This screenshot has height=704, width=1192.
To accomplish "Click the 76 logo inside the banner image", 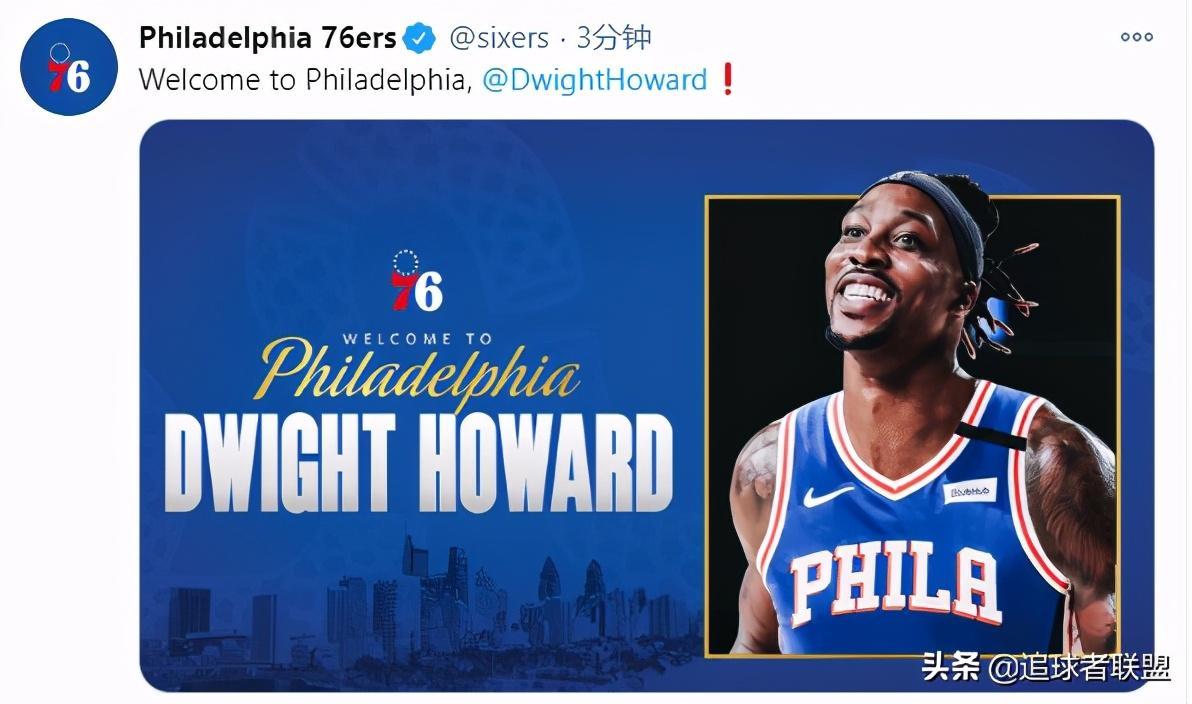I will [x=416, y=281].
